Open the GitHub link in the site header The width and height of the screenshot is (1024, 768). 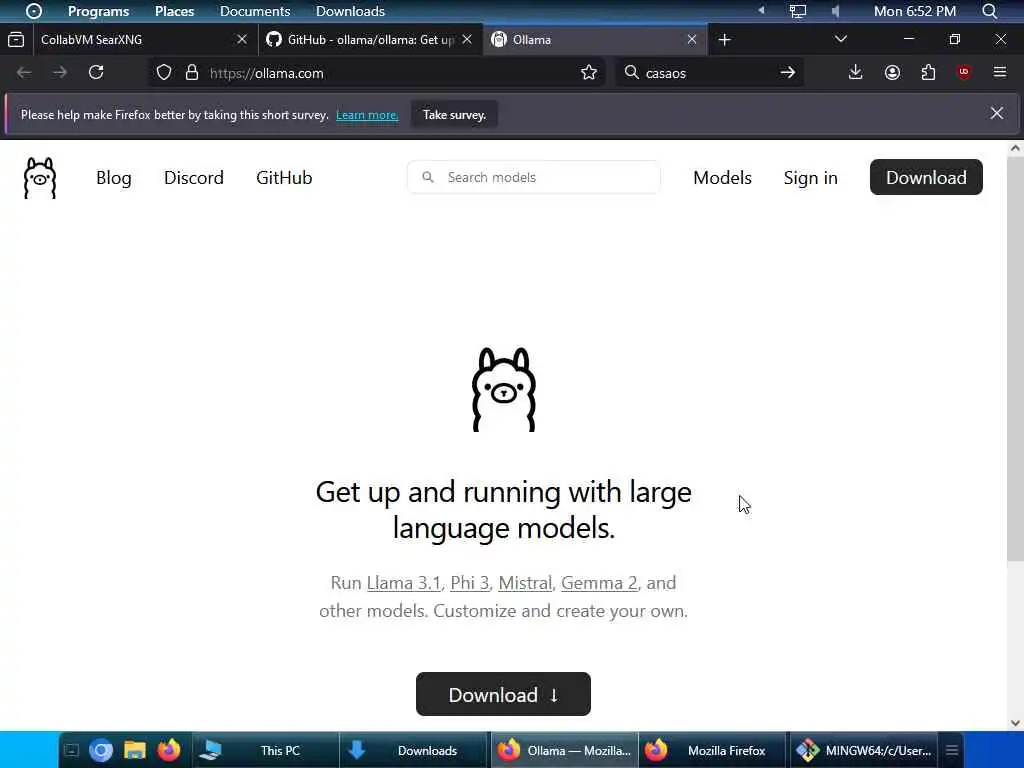[284, 178]
